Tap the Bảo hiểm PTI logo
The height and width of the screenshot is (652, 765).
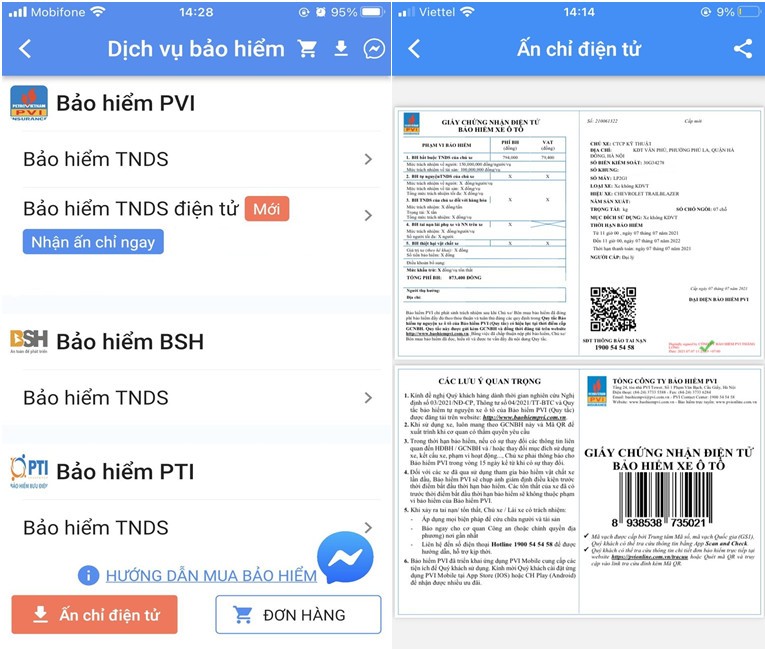pos(29,471)
